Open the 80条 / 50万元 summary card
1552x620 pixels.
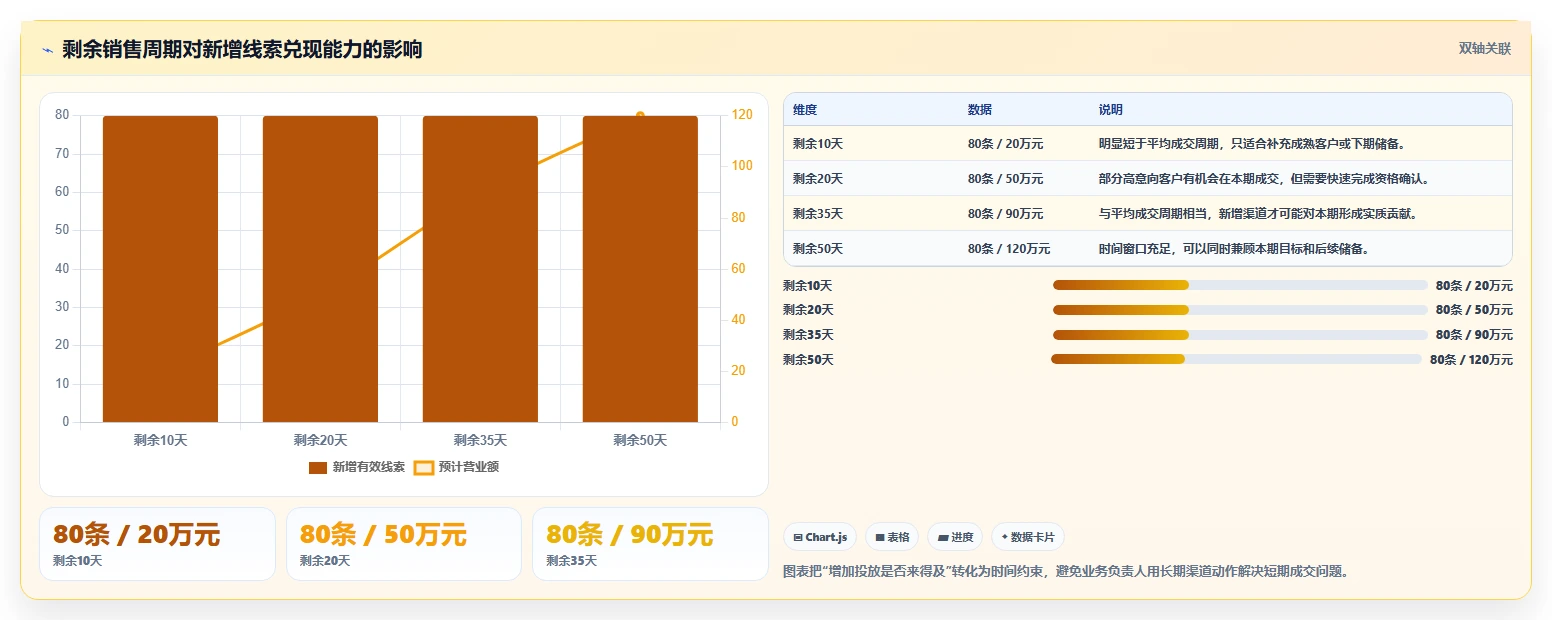(x=404, y=544)
